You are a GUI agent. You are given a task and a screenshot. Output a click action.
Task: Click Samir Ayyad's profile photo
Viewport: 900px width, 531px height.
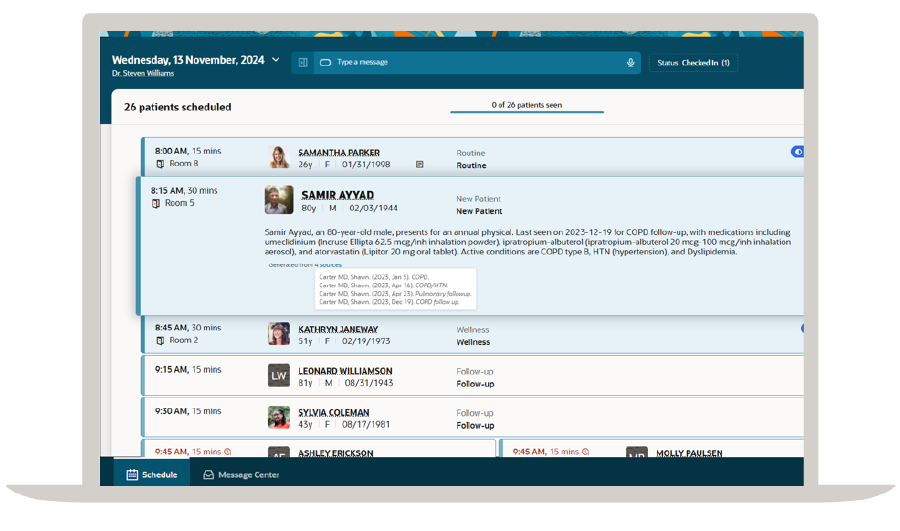pyautogui.click(x=279, y=200)
